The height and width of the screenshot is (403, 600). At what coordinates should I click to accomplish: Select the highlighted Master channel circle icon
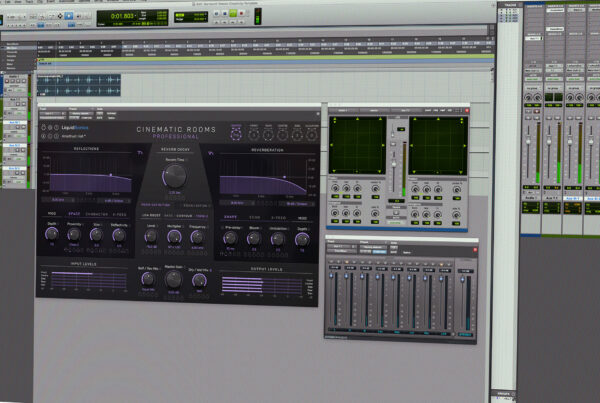pos(236,134)
